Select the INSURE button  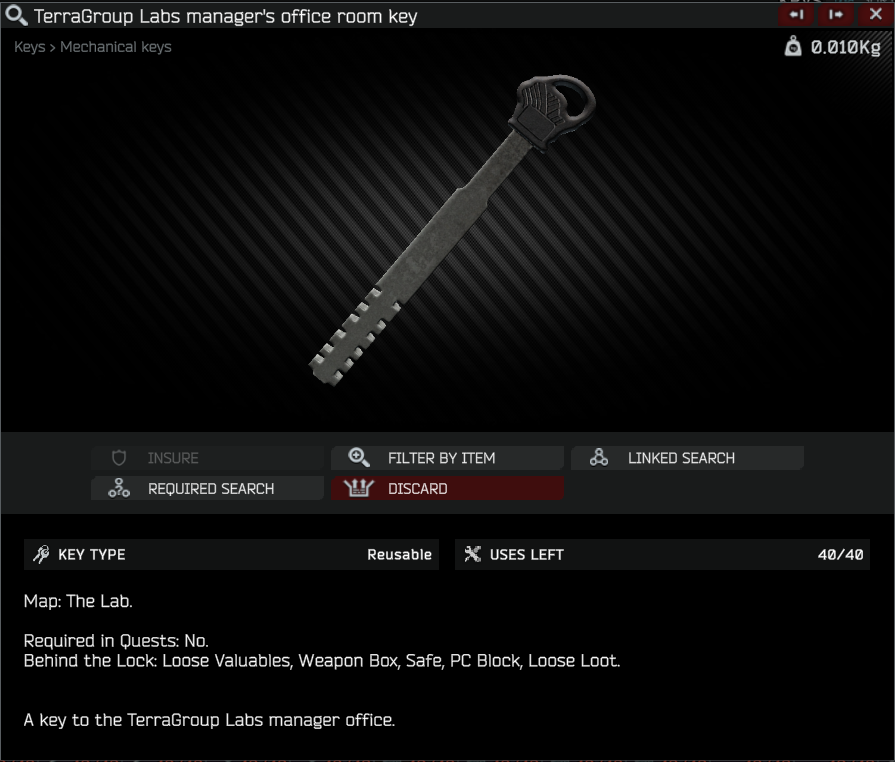(x=208, y=458)
